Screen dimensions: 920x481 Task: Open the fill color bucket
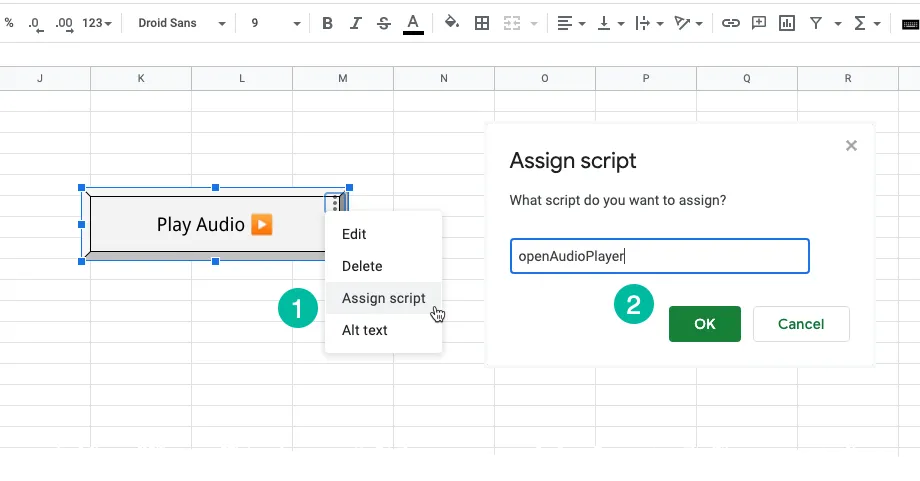[x=451, y=23]
